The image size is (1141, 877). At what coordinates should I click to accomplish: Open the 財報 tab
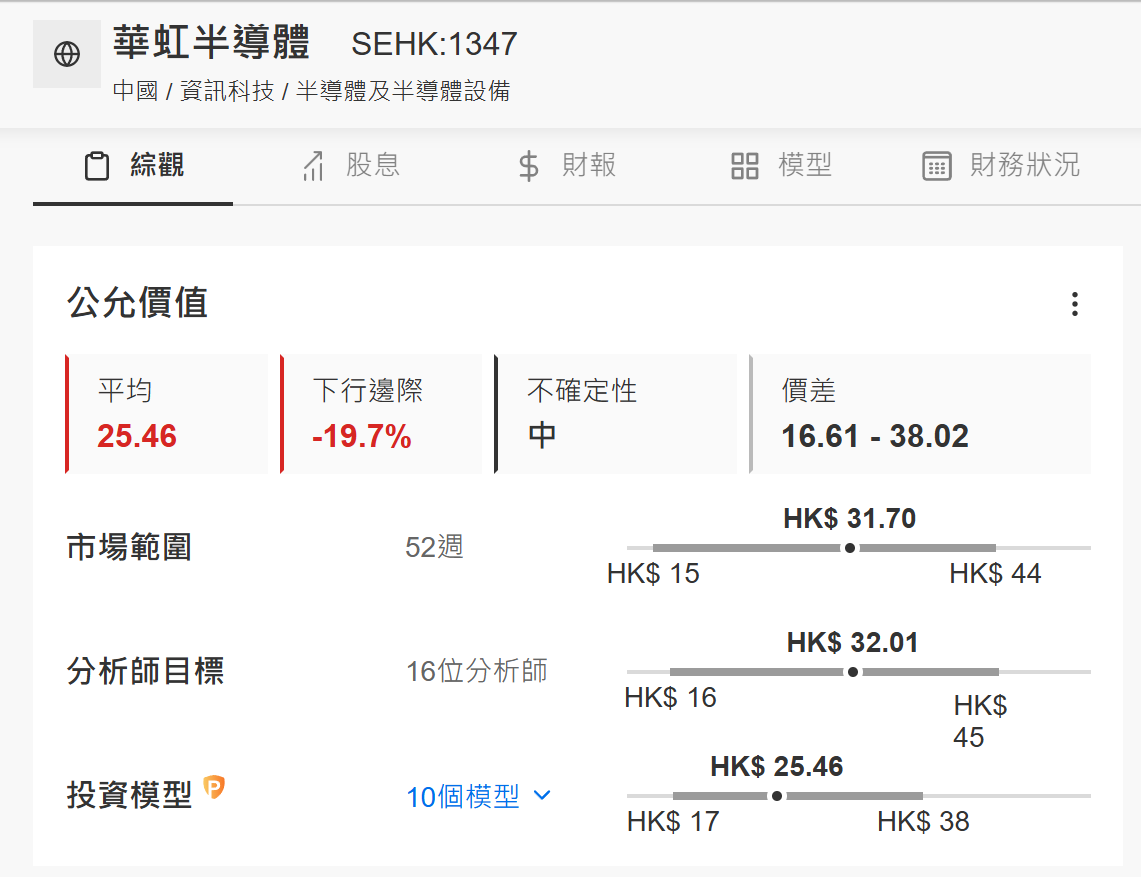click(x=568, y=166)
